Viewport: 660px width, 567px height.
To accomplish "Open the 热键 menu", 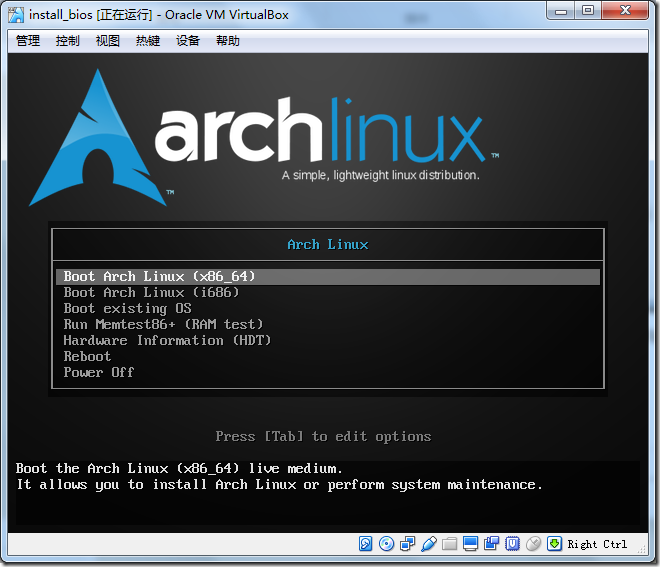I will (x=148, y=41).
